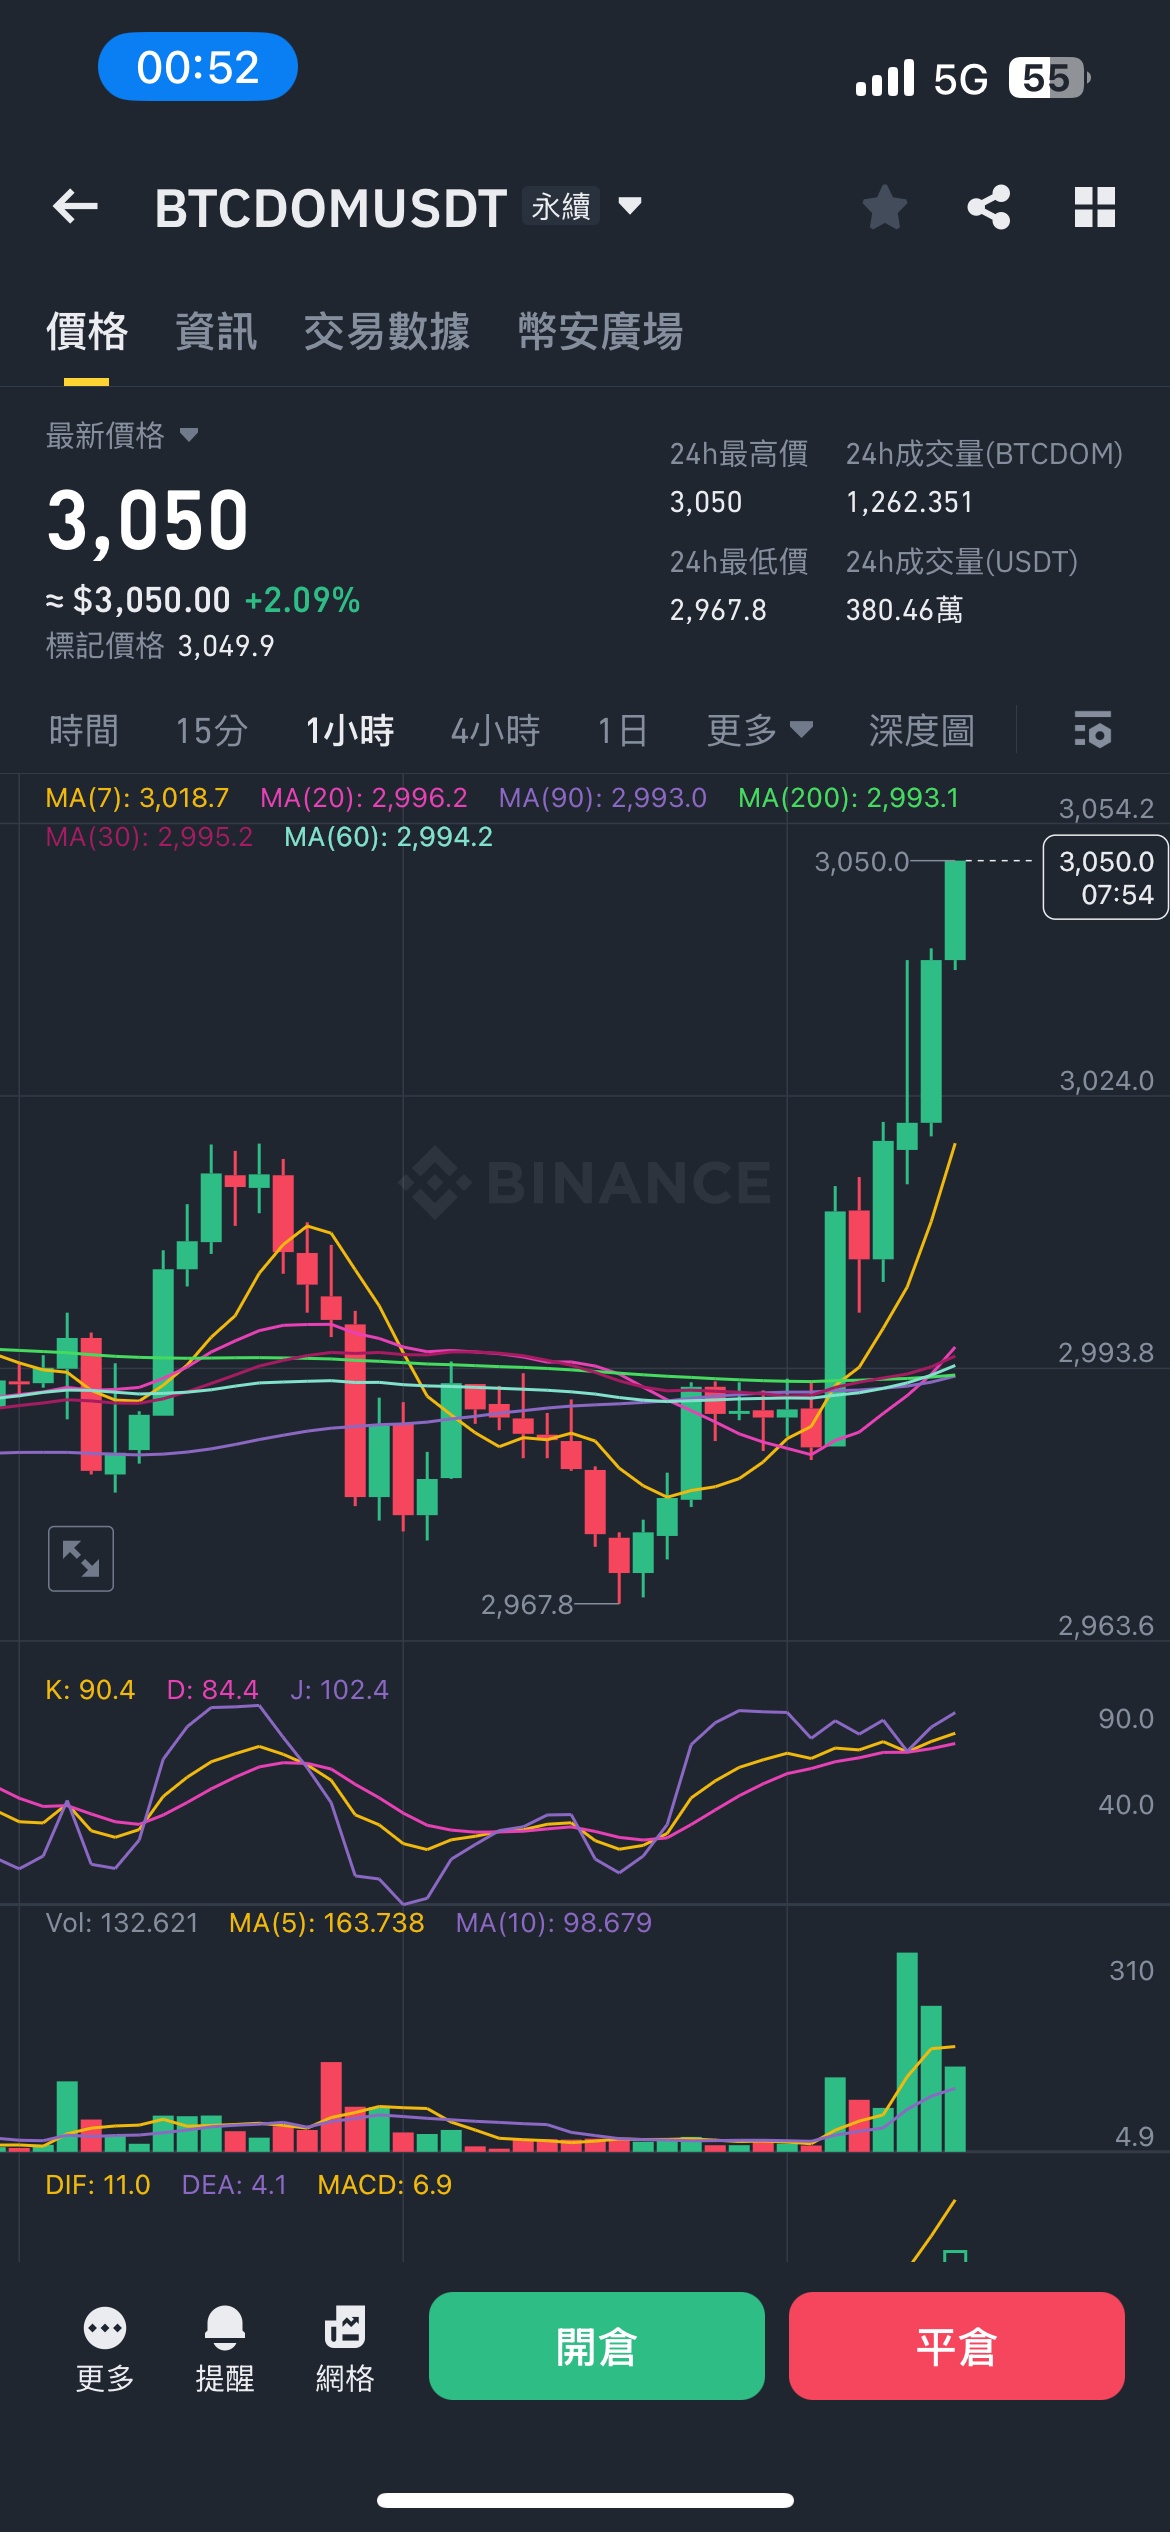Tap the 5G signal indicator
Screen dimensions: 1170x2532
click(961, 78)
